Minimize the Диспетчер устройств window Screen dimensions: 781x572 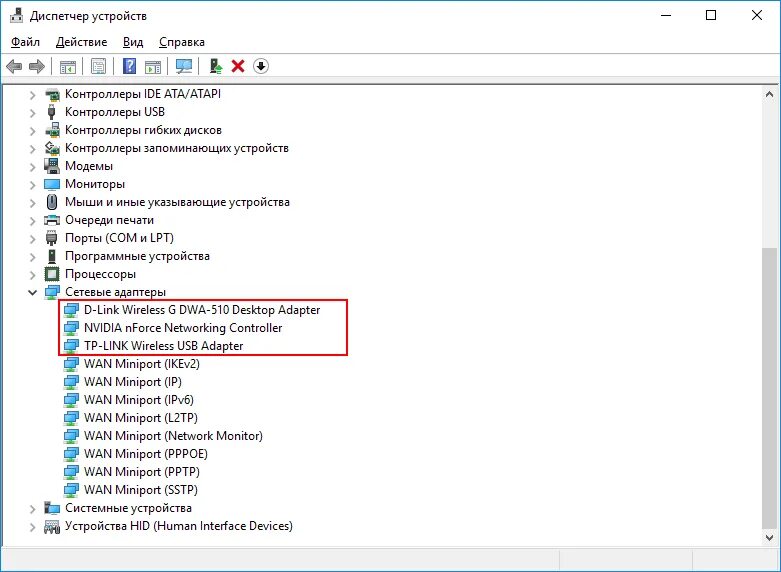666,15
